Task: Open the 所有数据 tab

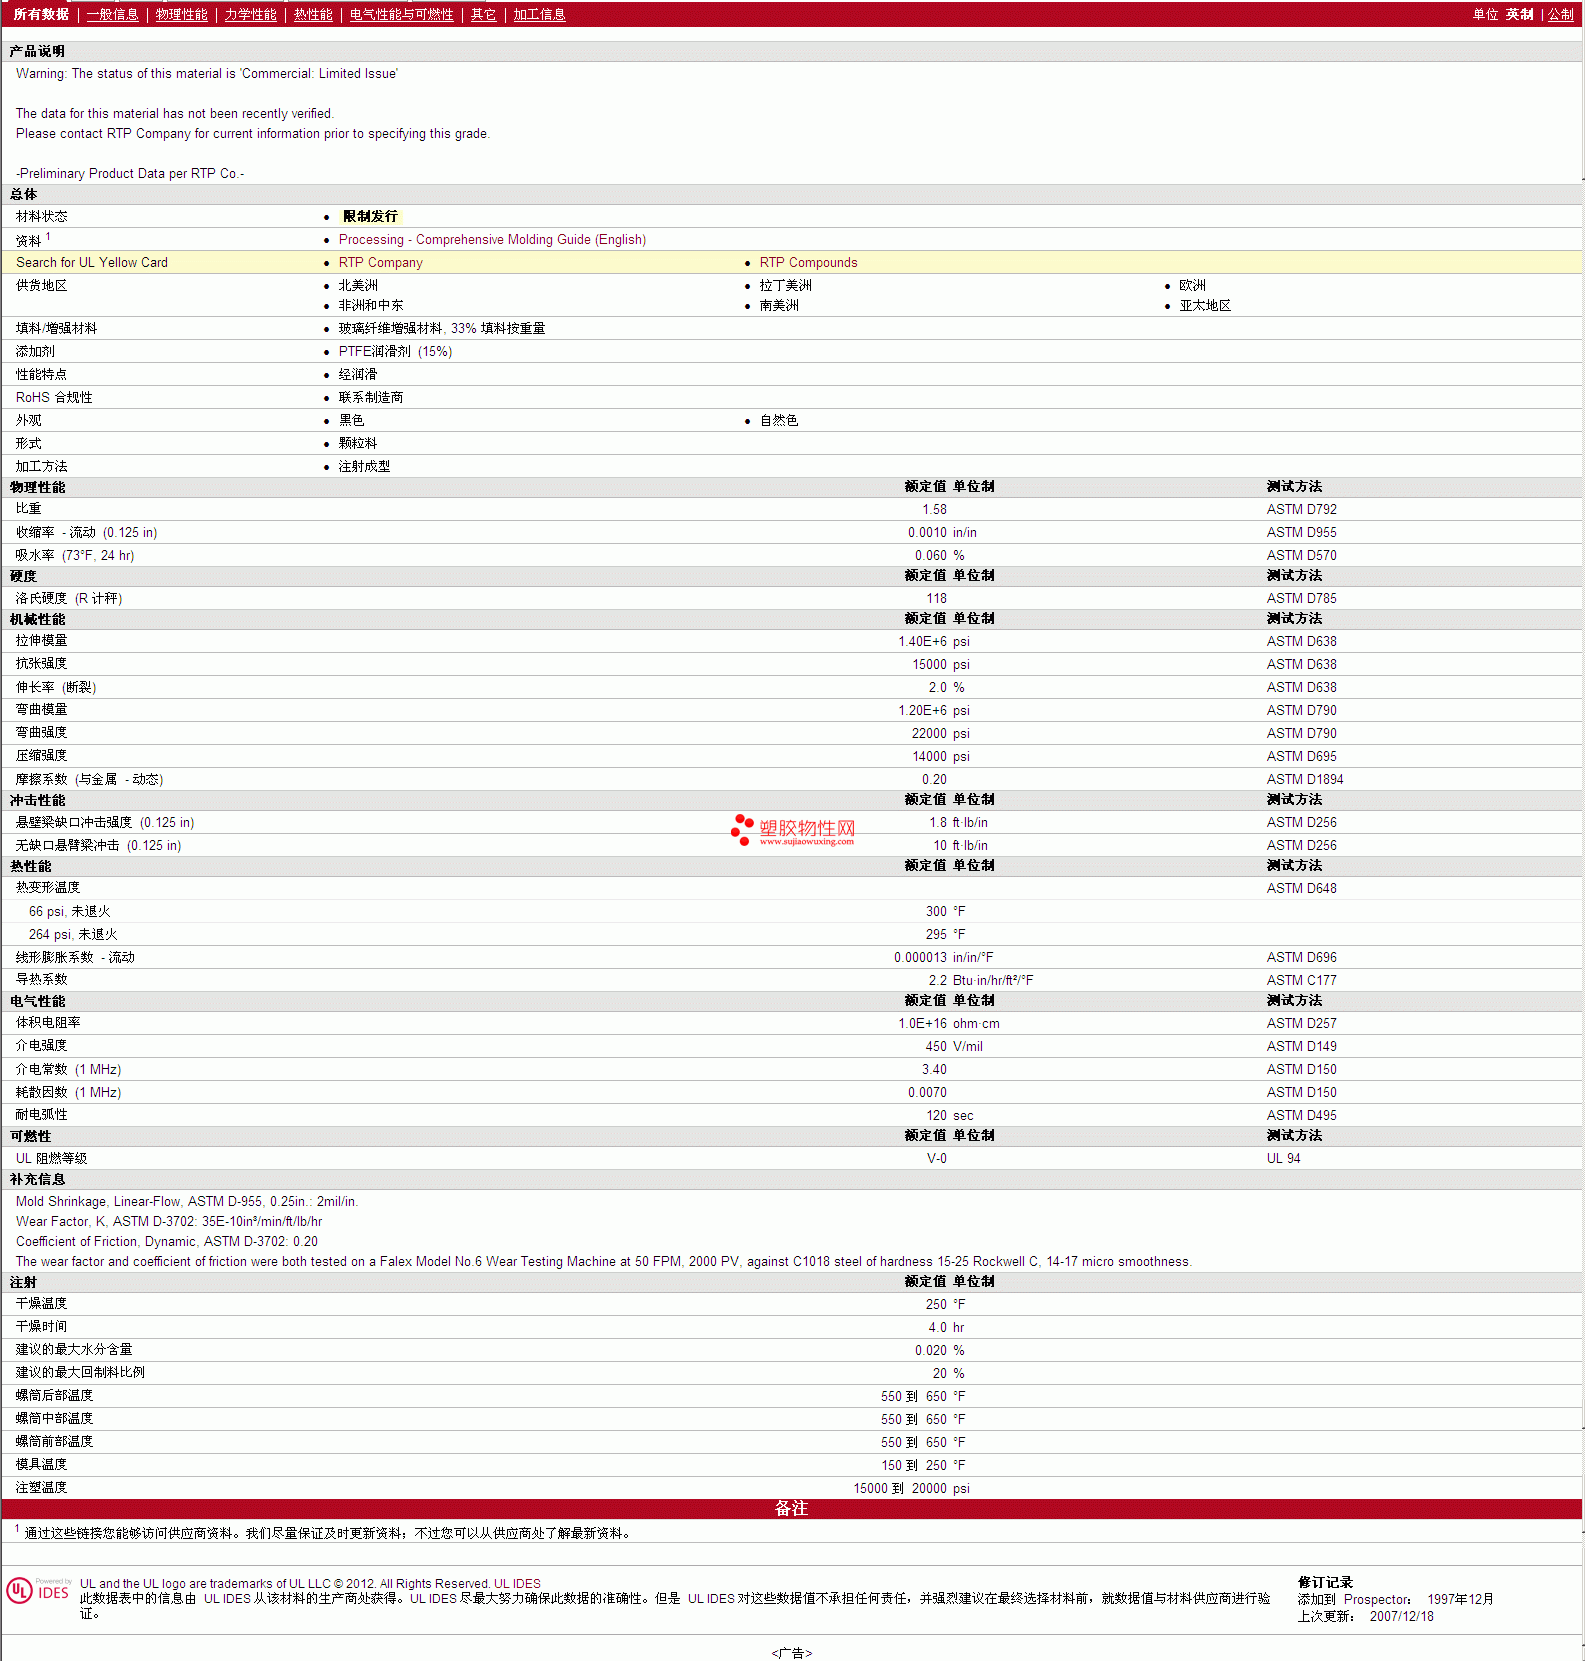Action: (x=41, y=14)
